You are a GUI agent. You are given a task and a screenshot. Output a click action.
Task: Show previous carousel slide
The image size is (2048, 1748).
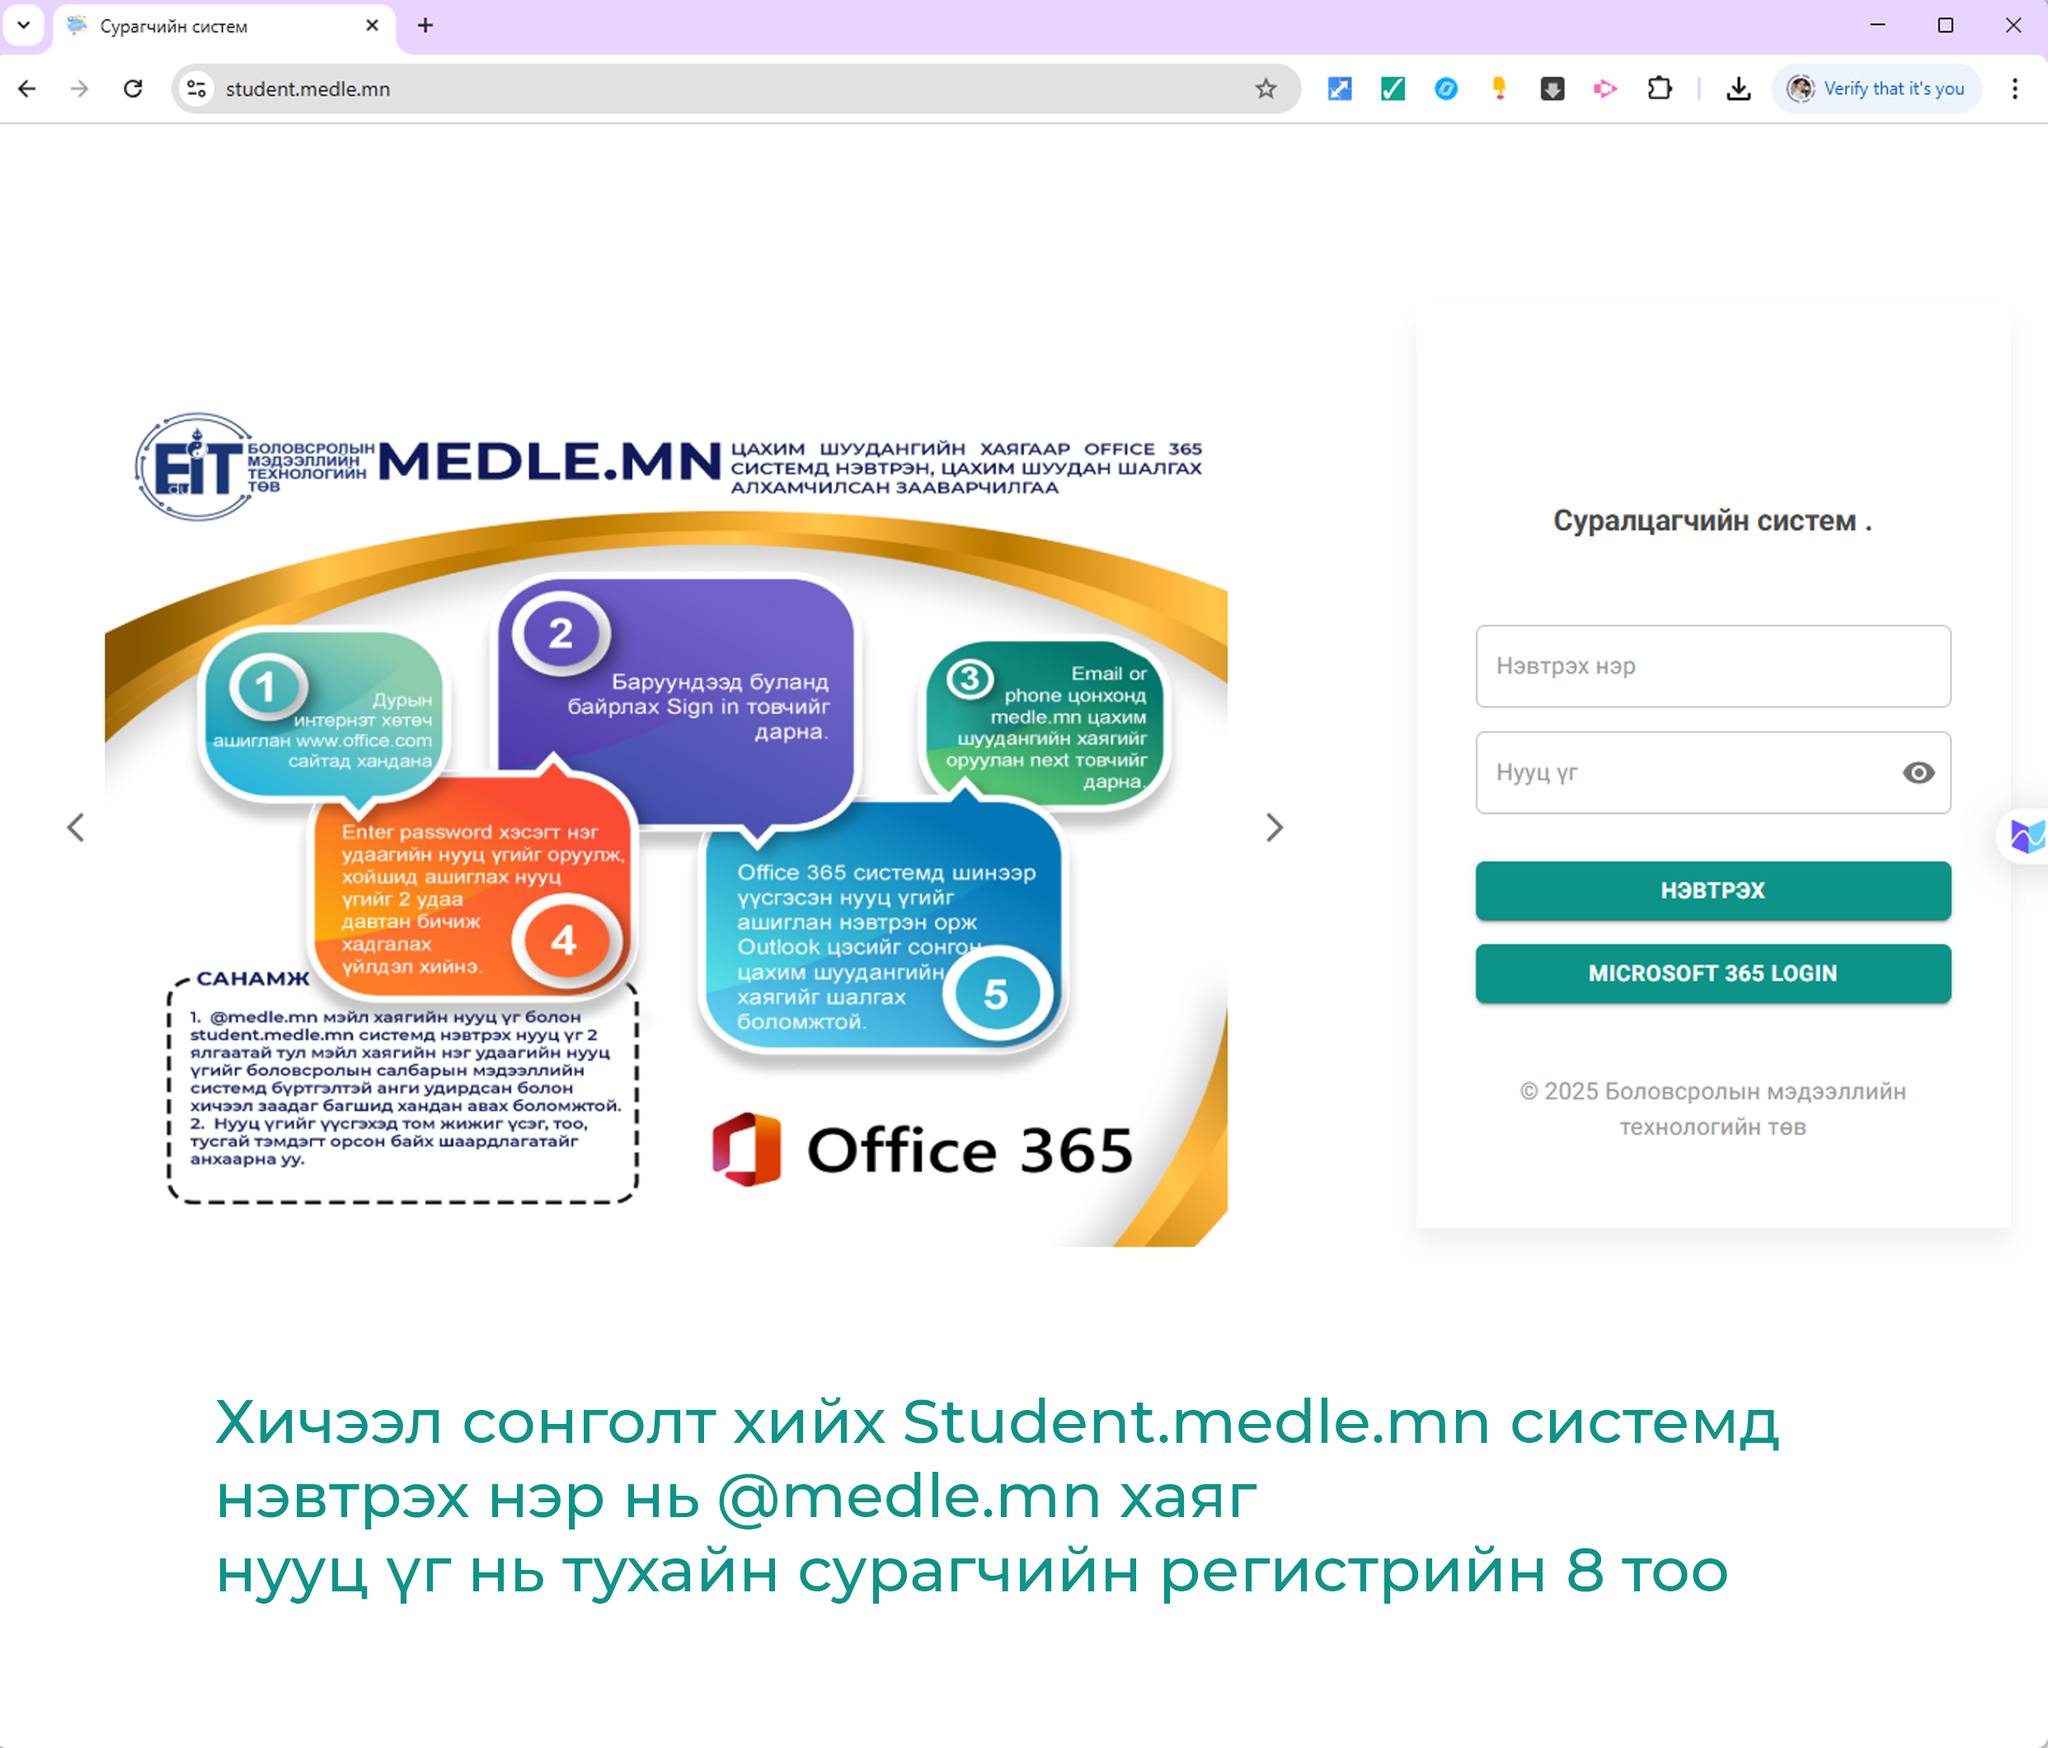pos(76,827)
